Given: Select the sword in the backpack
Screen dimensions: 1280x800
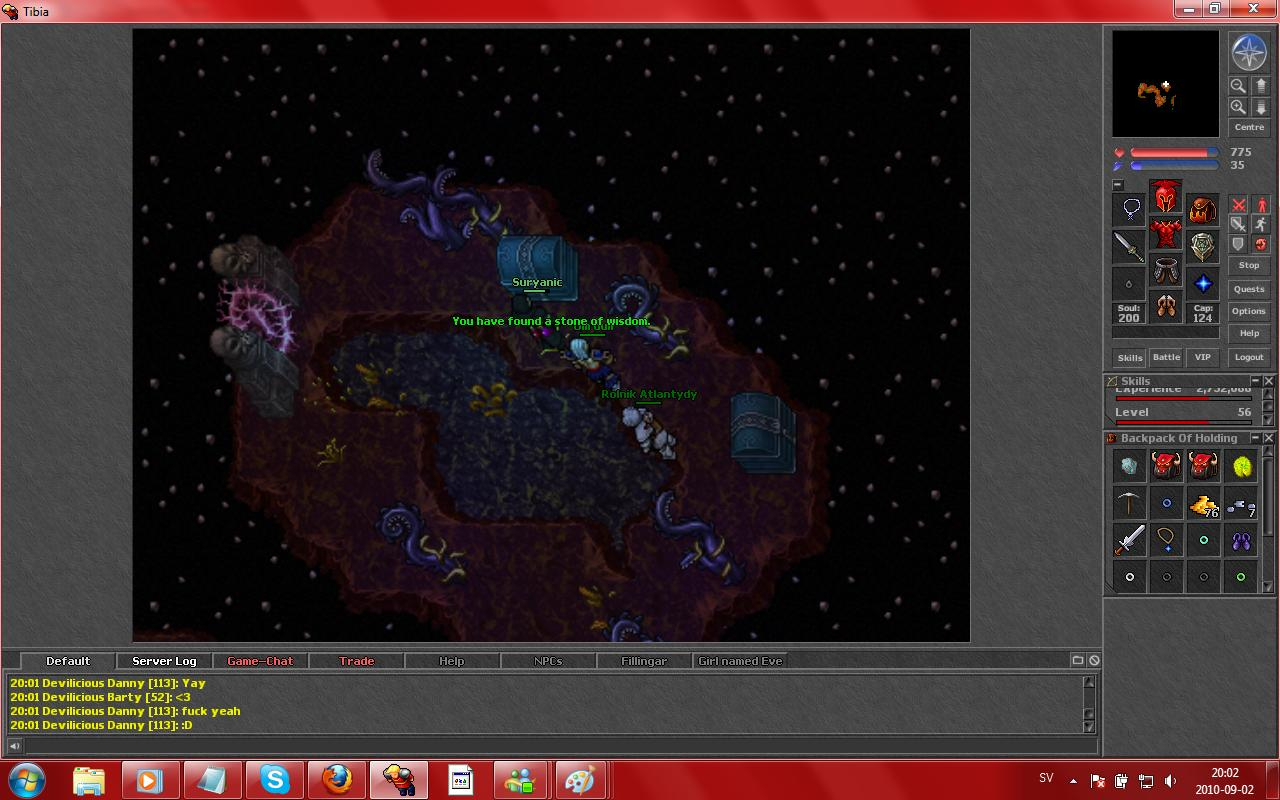Looking at the screenshot, I should [x=1130, y=540].
